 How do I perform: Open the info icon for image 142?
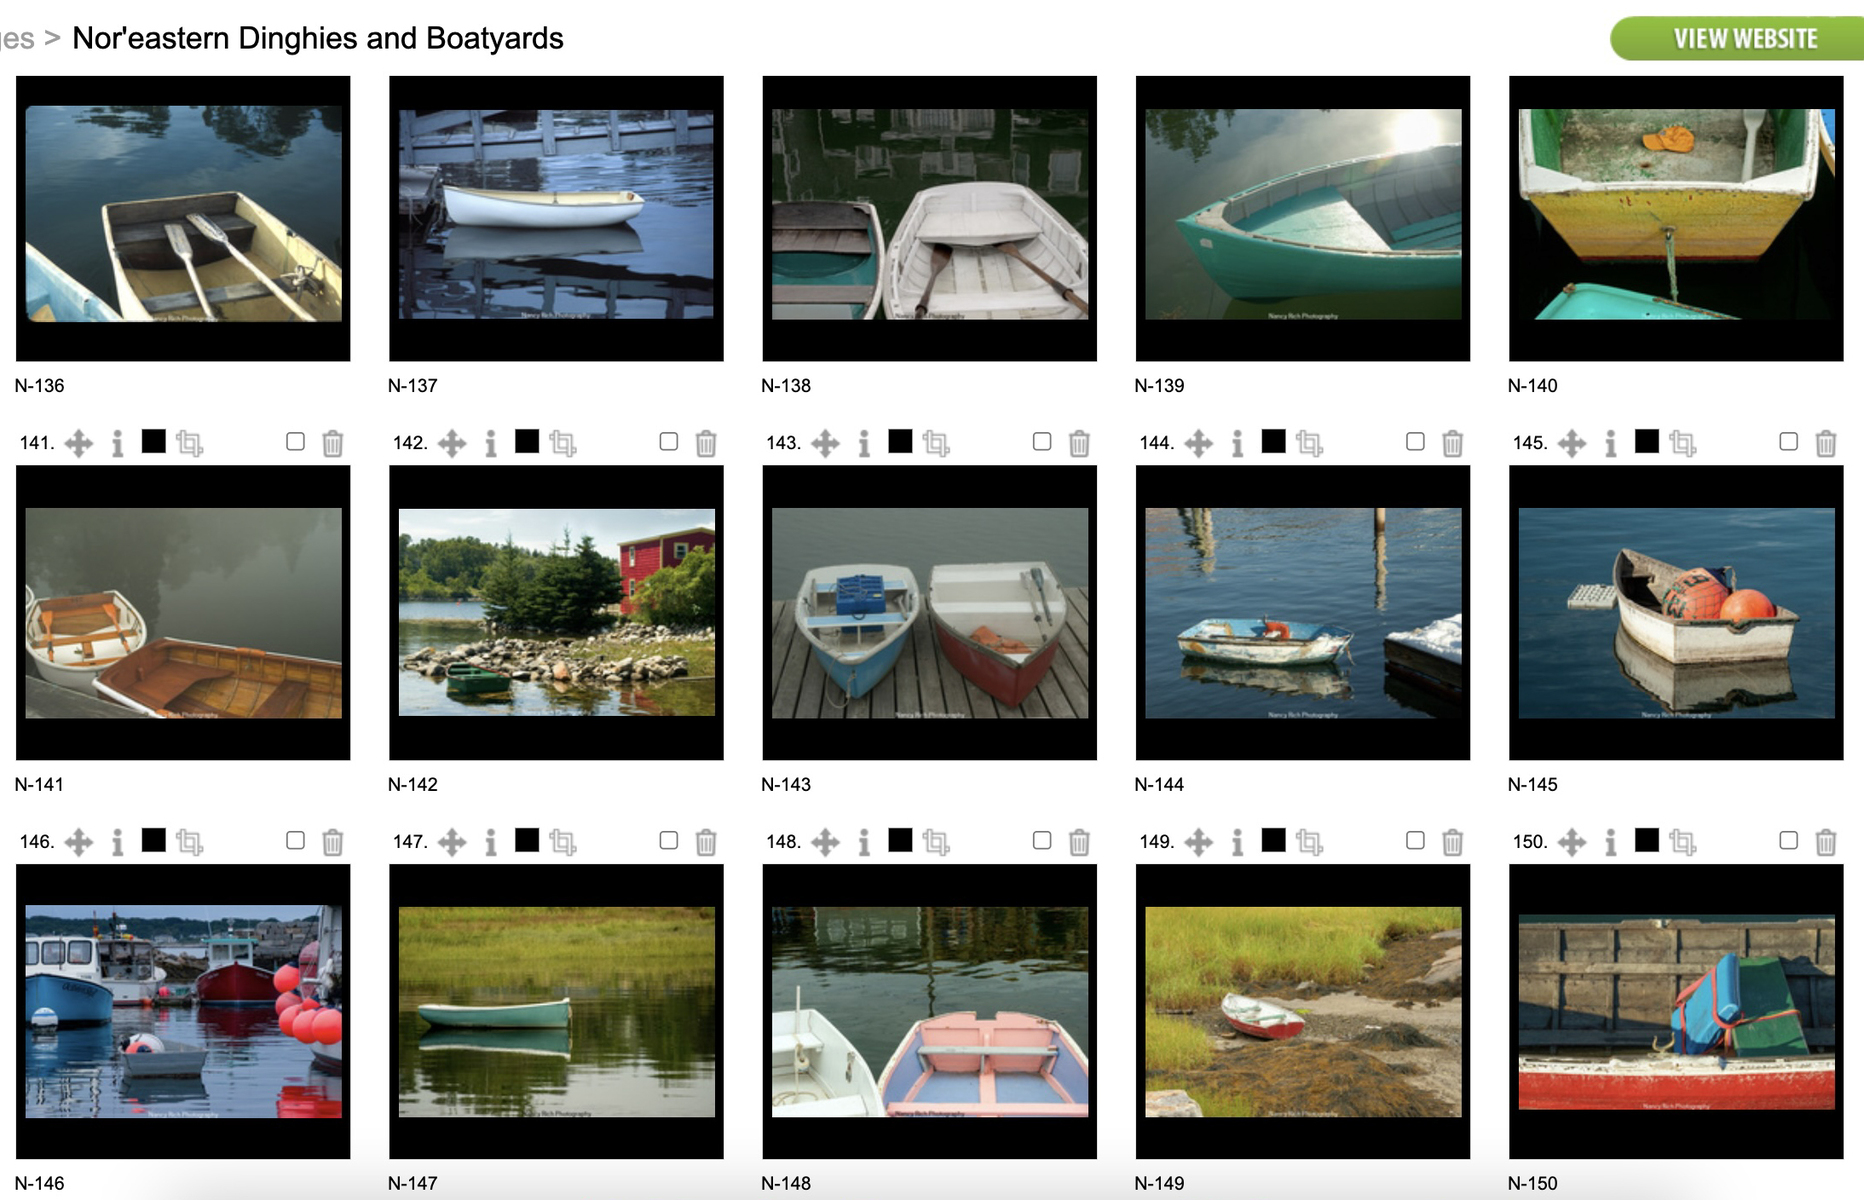(491, 443)
